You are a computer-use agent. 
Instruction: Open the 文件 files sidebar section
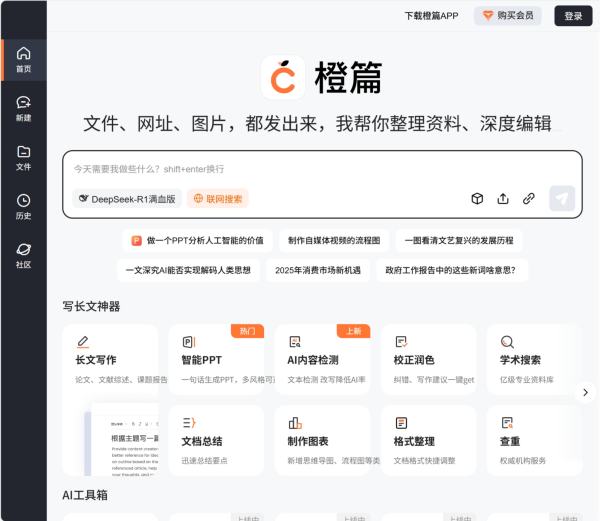(23, 158)
